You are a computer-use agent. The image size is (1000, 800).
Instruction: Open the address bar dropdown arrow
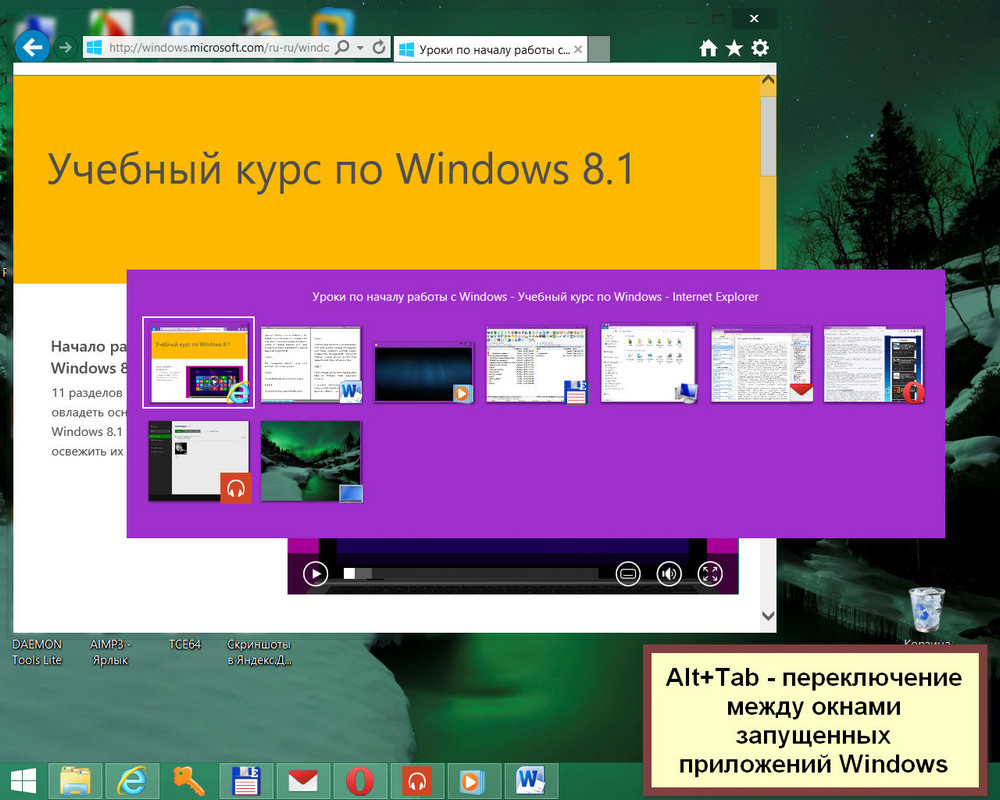click(360, 48)
